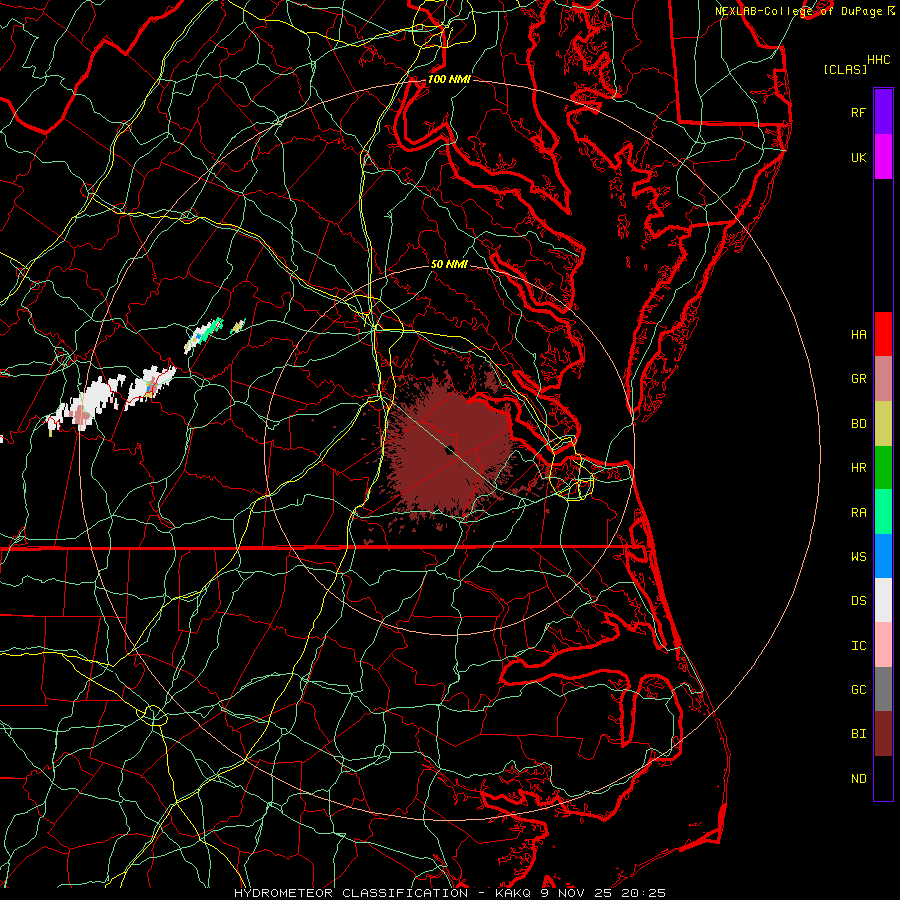The image size is (900, 900).
Task: Click the "RA" legend label
Action: [858, 513]
